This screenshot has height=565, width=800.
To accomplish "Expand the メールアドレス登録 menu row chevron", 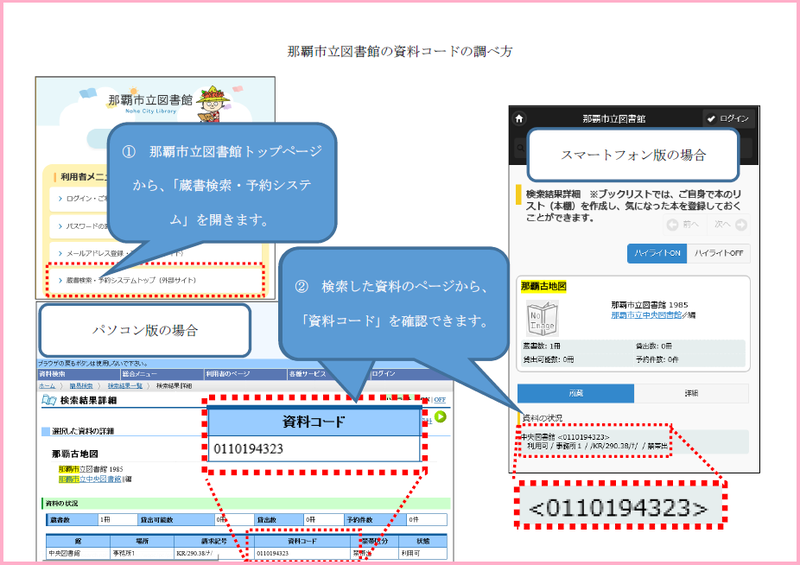I will tap(60, 254).
